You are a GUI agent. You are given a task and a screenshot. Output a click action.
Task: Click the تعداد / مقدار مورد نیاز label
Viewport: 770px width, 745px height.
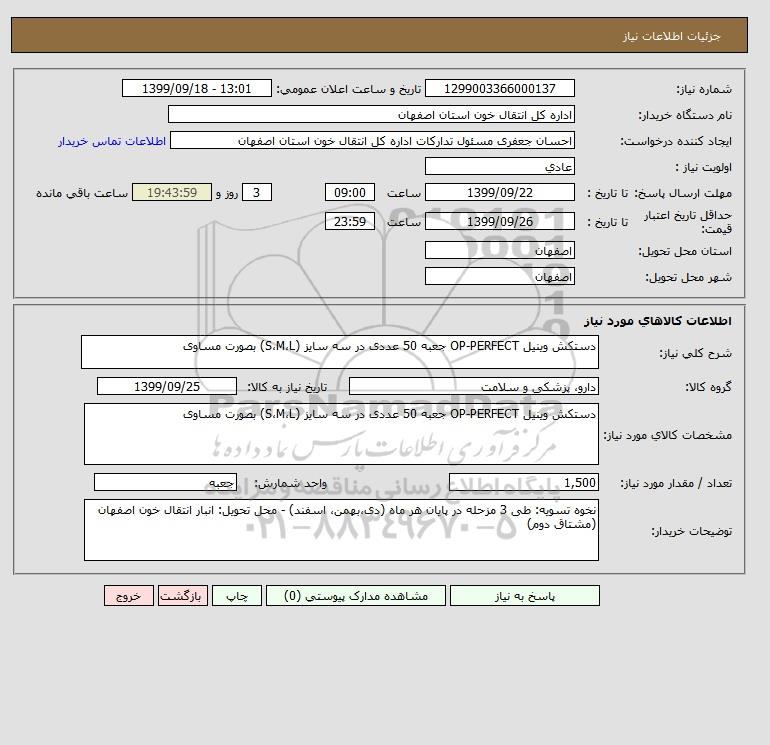coord(676,483)
